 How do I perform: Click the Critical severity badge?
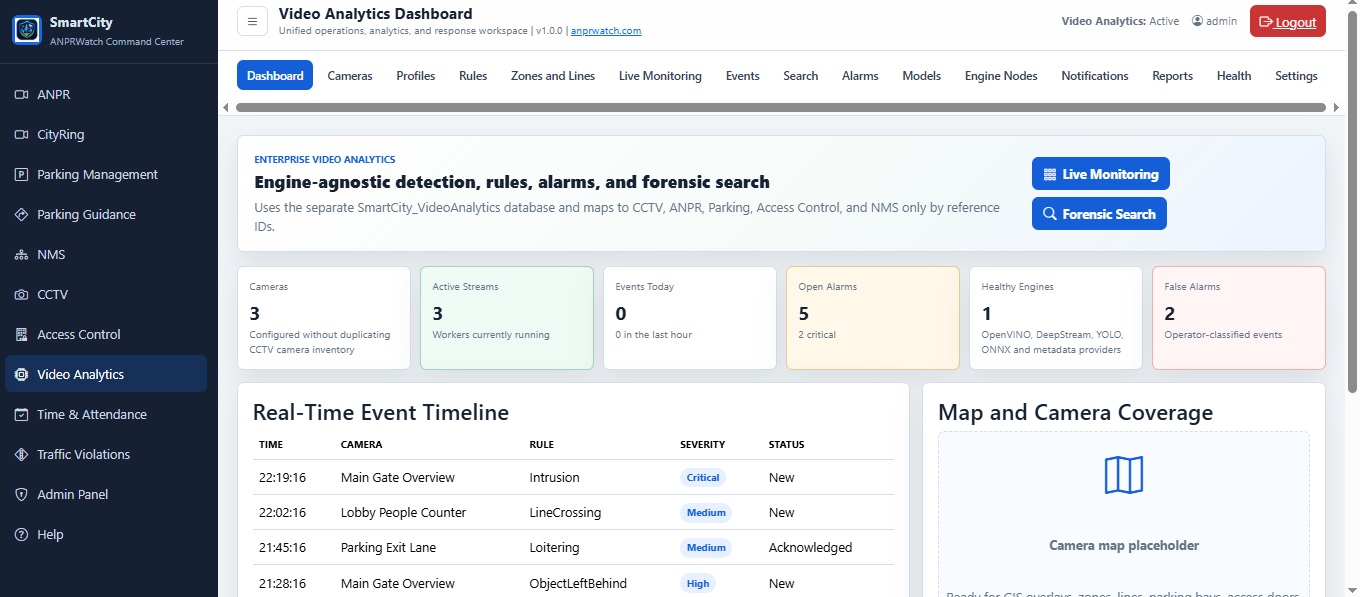[x=703, y=478]
